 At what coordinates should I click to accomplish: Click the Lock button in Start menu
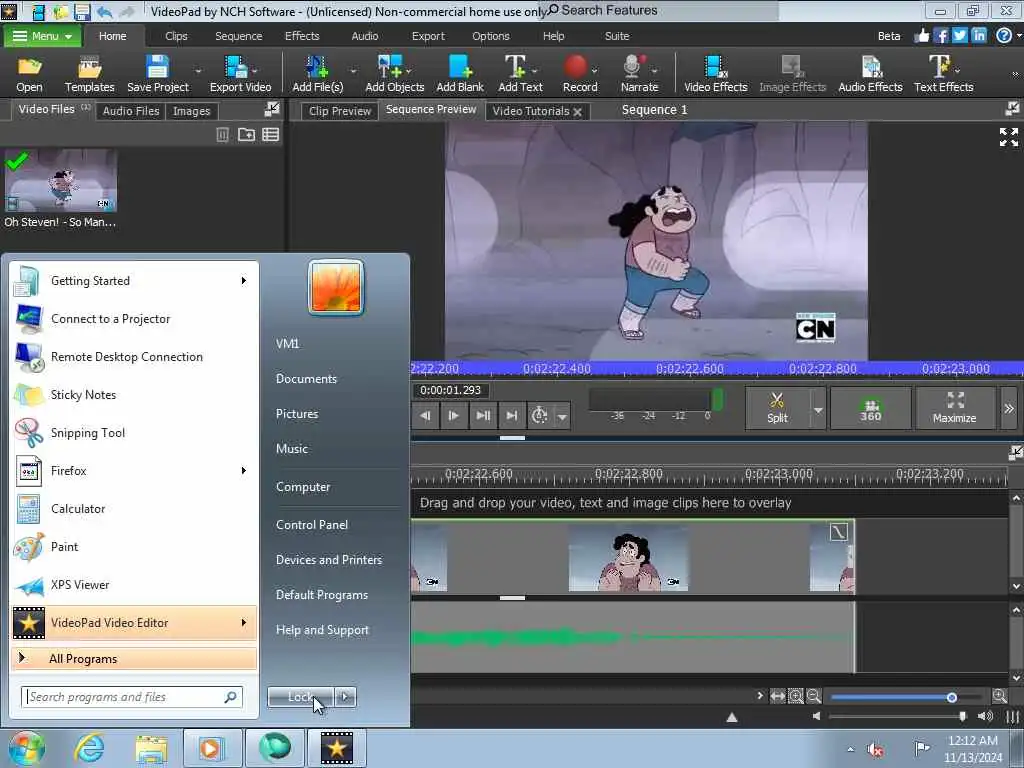point(300,697)
